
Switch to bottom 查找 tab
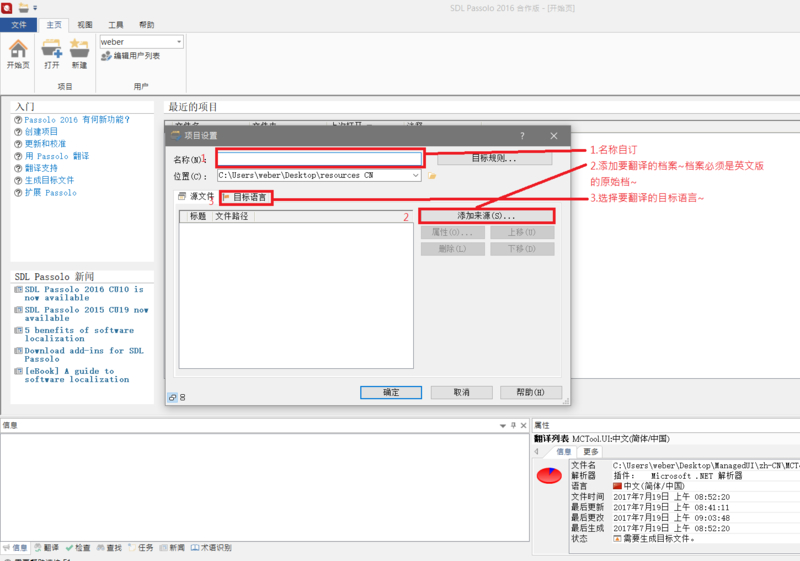[x=109, y=548]
